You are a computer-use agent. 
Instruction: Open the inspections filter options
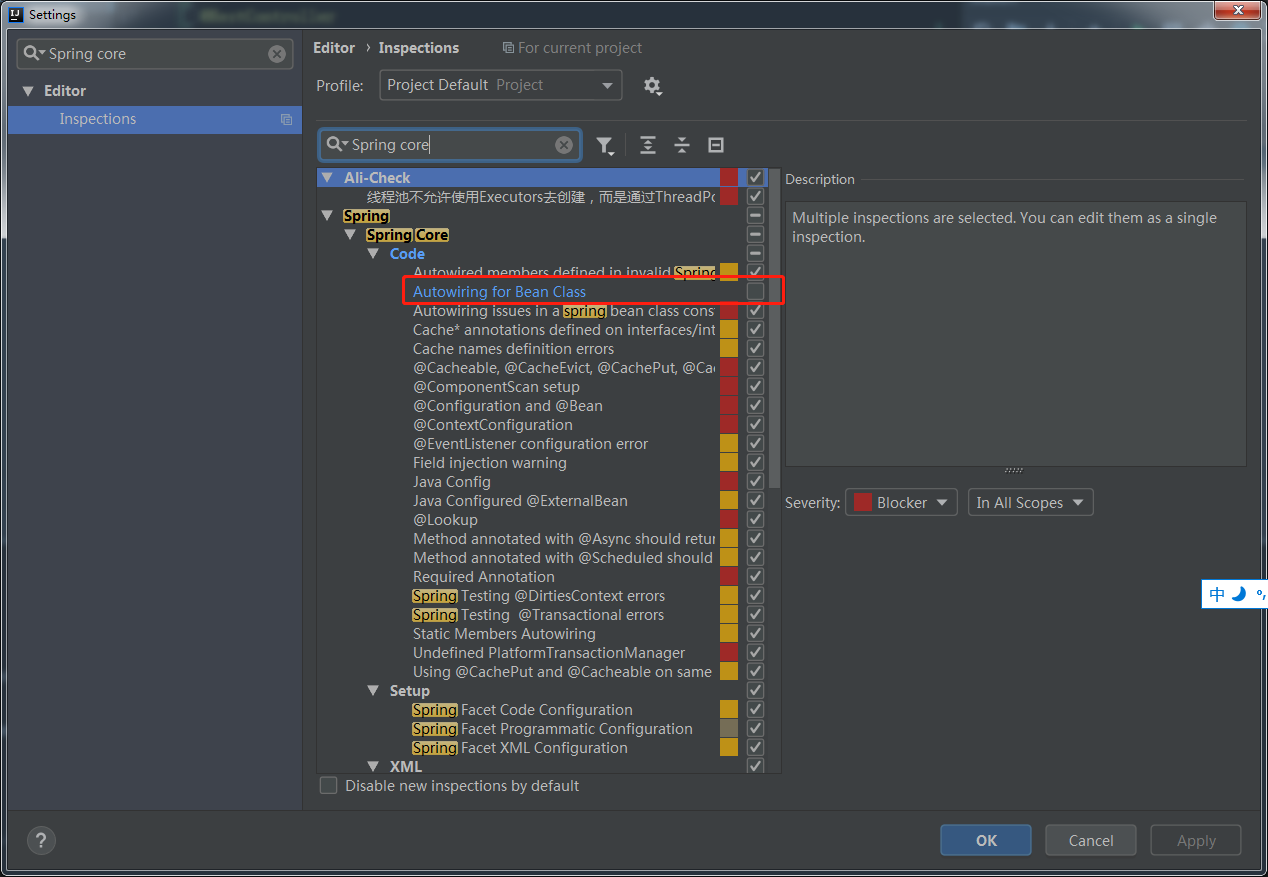[x=605, y=145]
